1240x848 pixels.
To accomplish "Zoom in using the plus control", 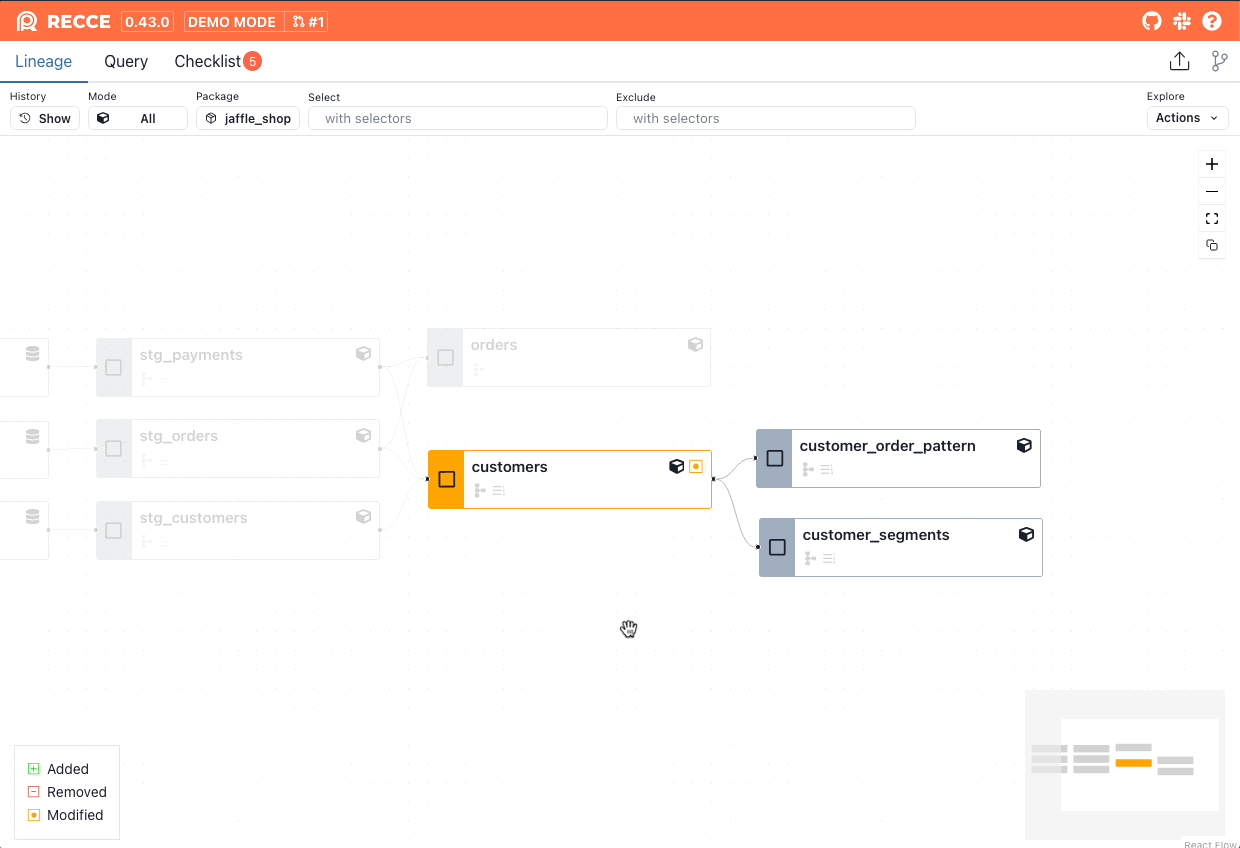I will pyautogui.click(x=1211, y=164).
